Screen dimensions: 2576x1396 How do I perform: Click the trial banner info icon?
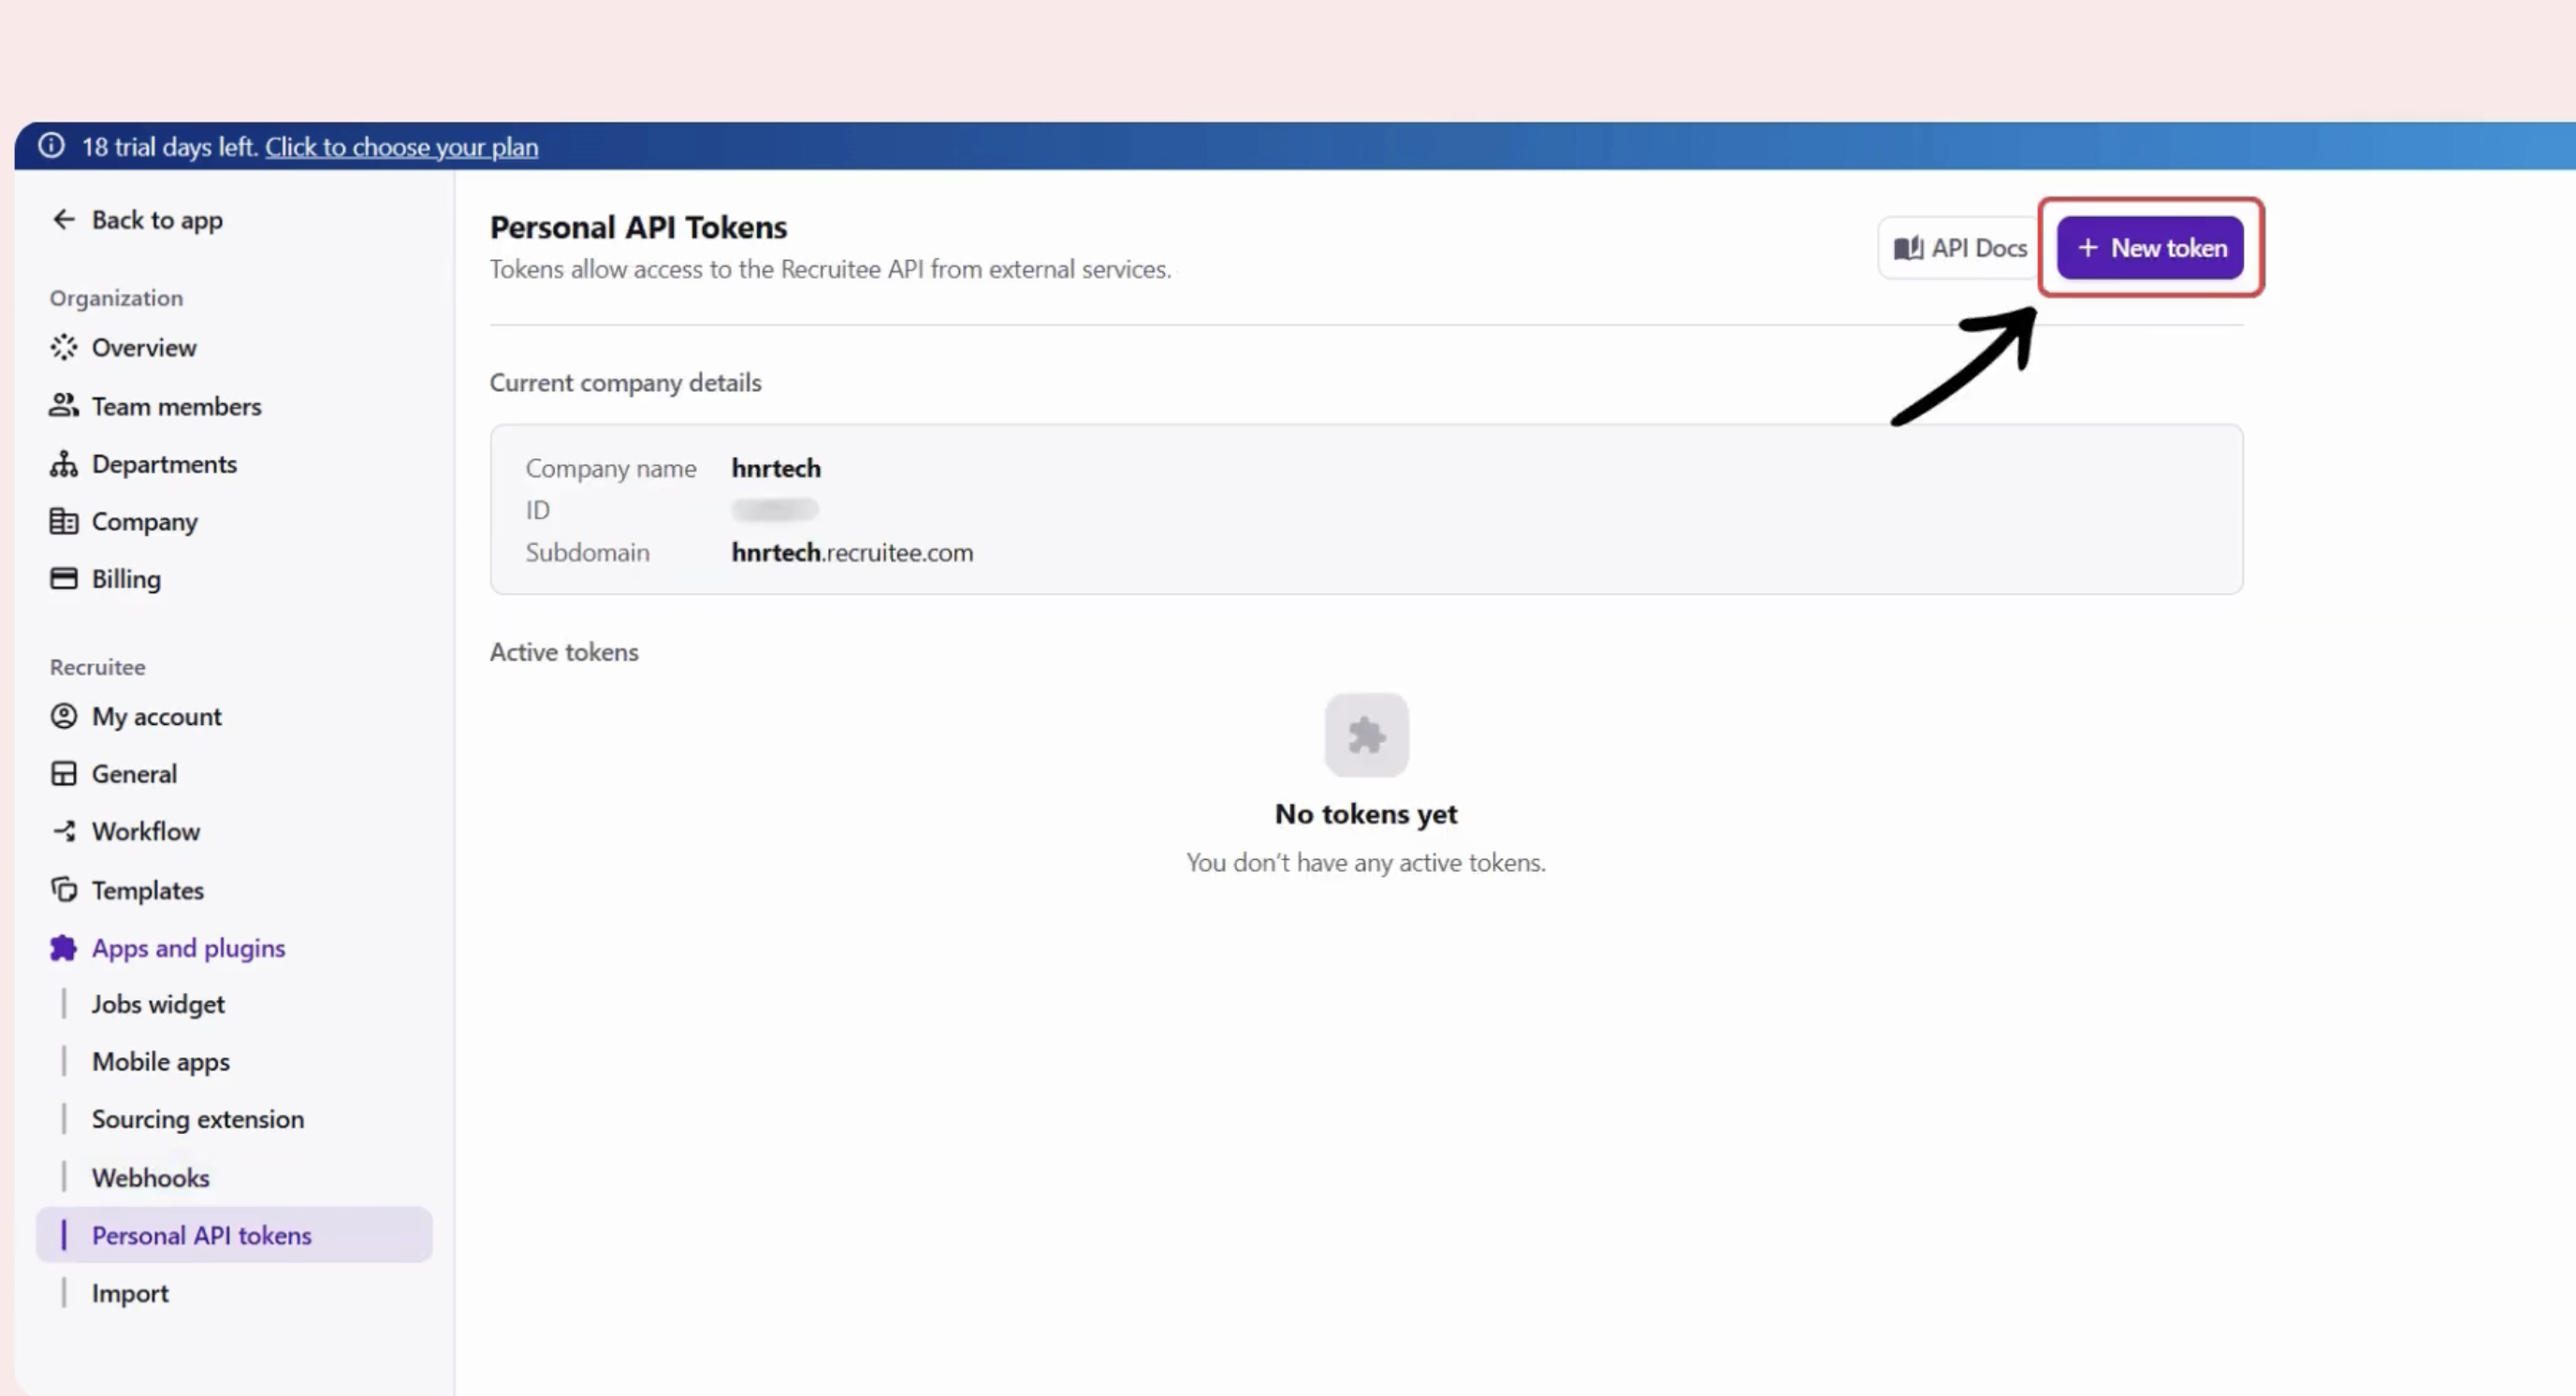tap(51, 146)
